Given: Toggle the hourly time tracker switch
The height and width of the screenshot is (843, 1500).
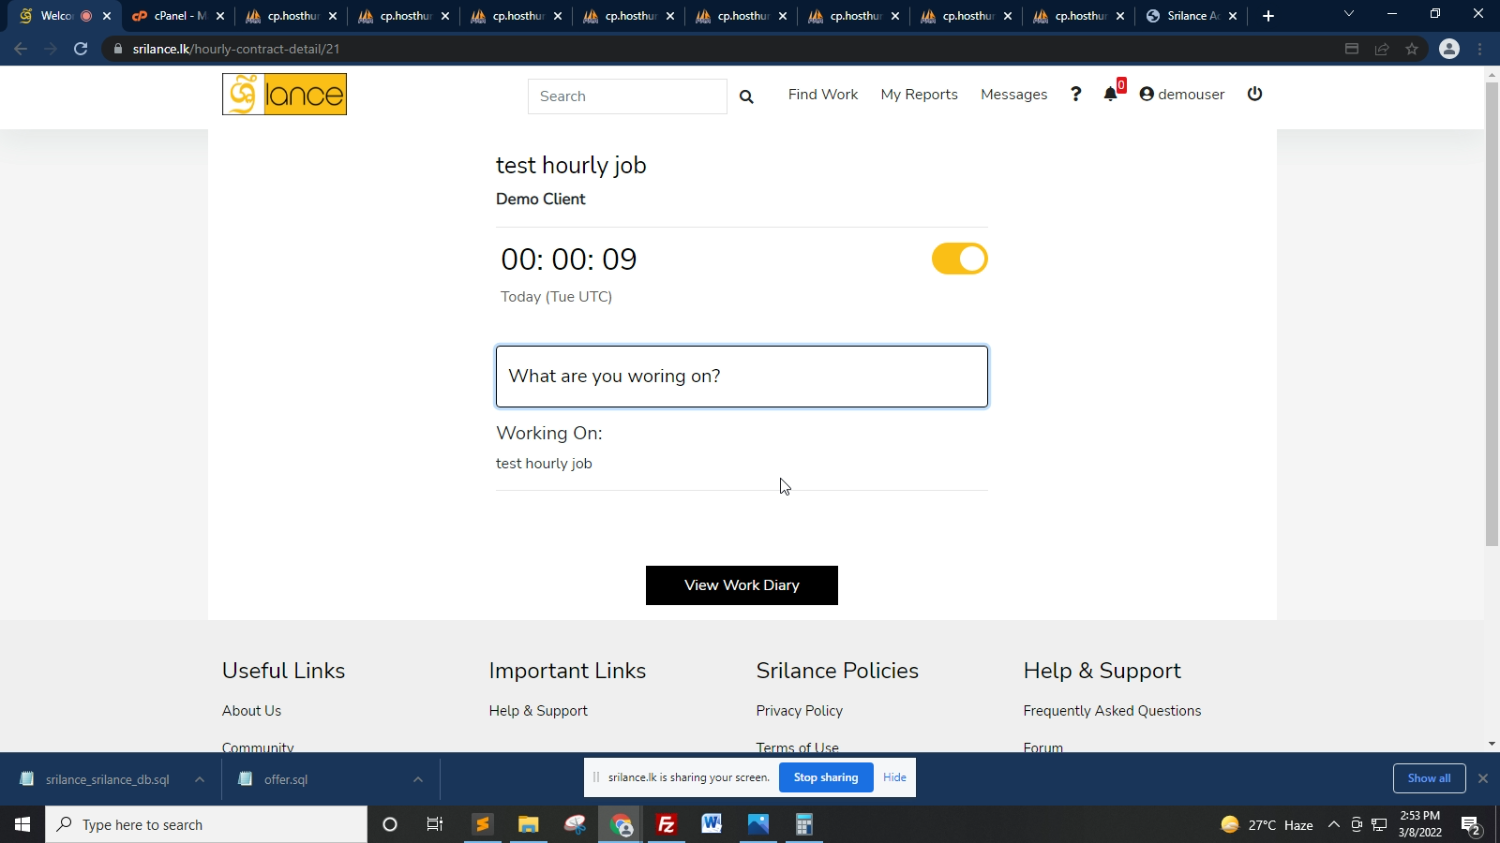Looking at the screenshot, I should click(959, 259).
